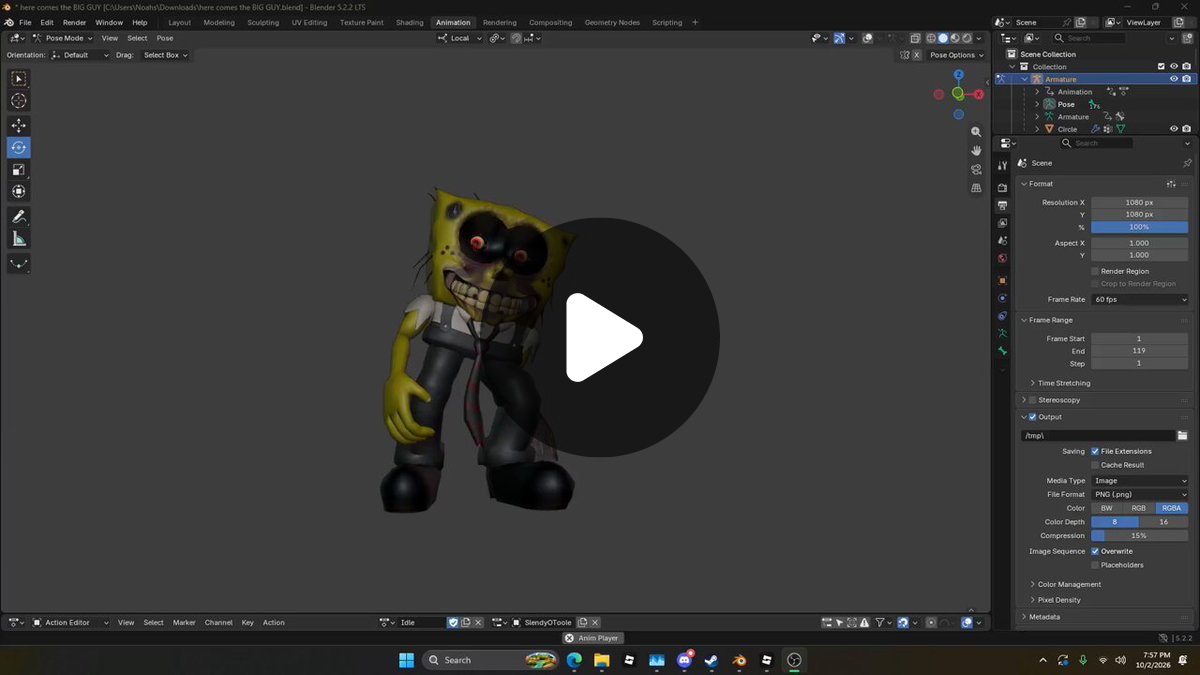Switch to the Sculpting workspace tab
1200x675 pixels.
[263, 22]
